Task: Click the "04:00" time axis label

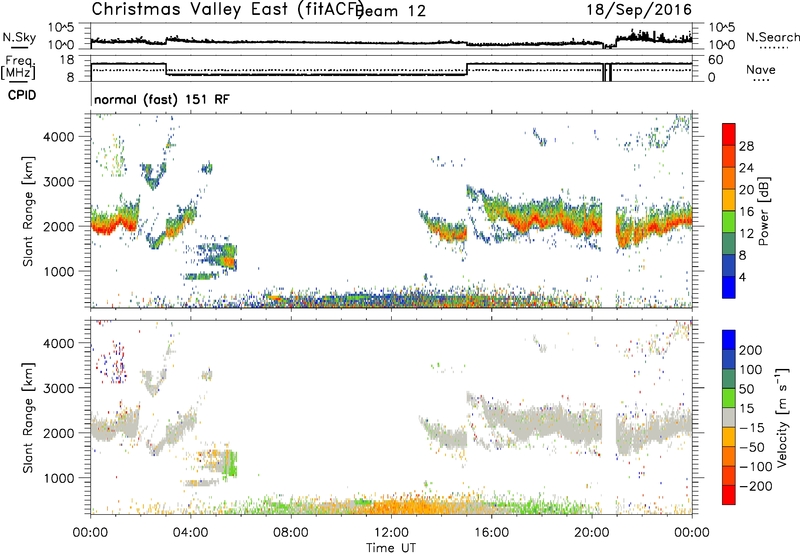Action: point(190,533)
